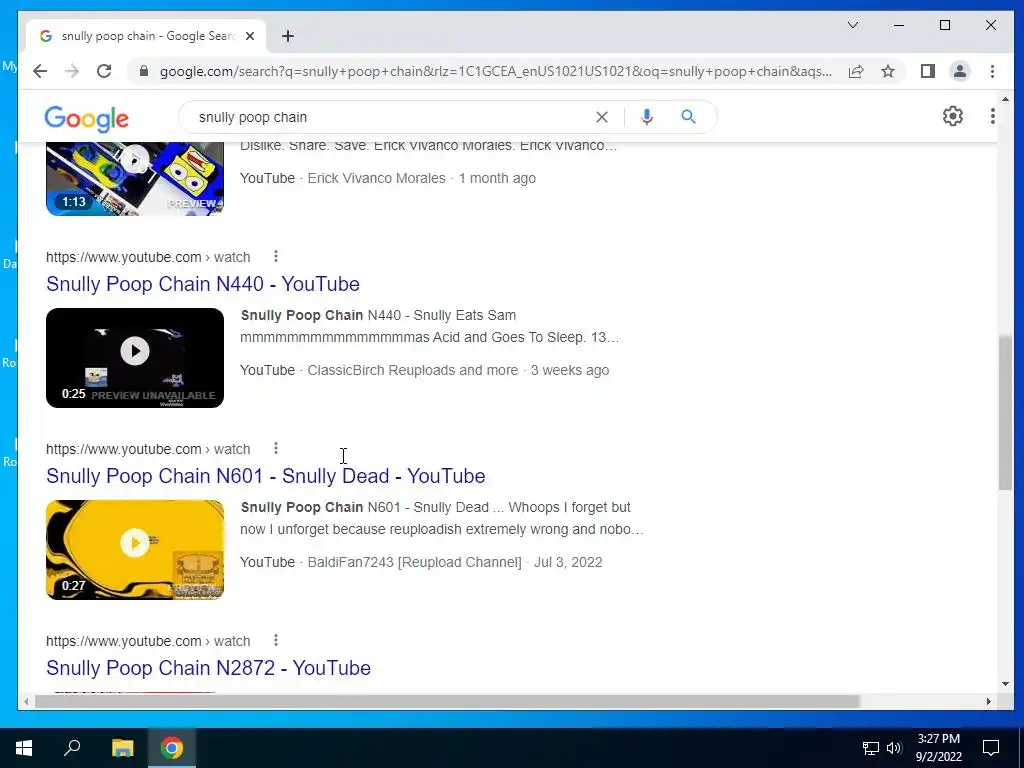
Task: Click 'Erick Vivanco Morales' channel text
Action: pyautogui.click(x=377, y=178)
